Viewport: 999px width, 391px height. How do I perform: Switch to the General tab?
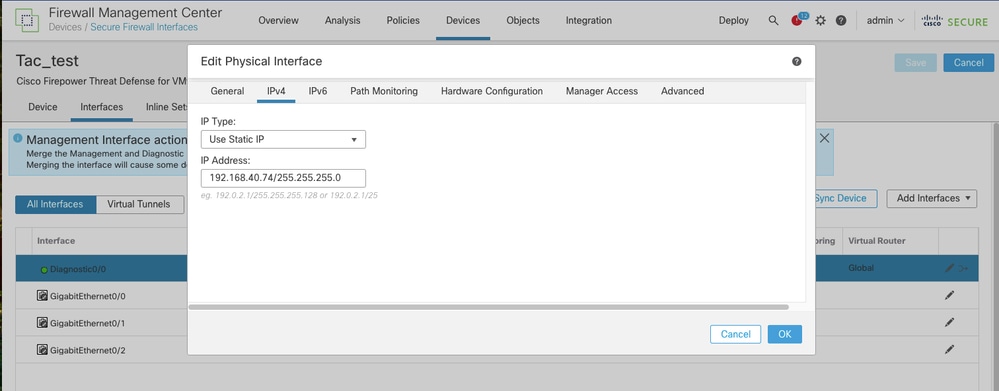click(227, 91)
